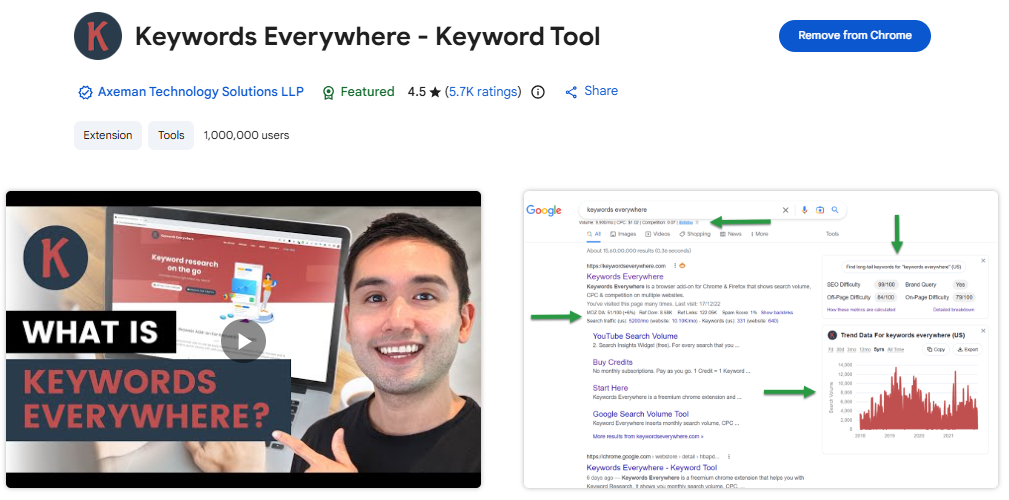The width and height of the screenshot is (1009, 500).
Task: Open Axeman Technology Solutions LLP publisher link
Action: click(200, 92)
